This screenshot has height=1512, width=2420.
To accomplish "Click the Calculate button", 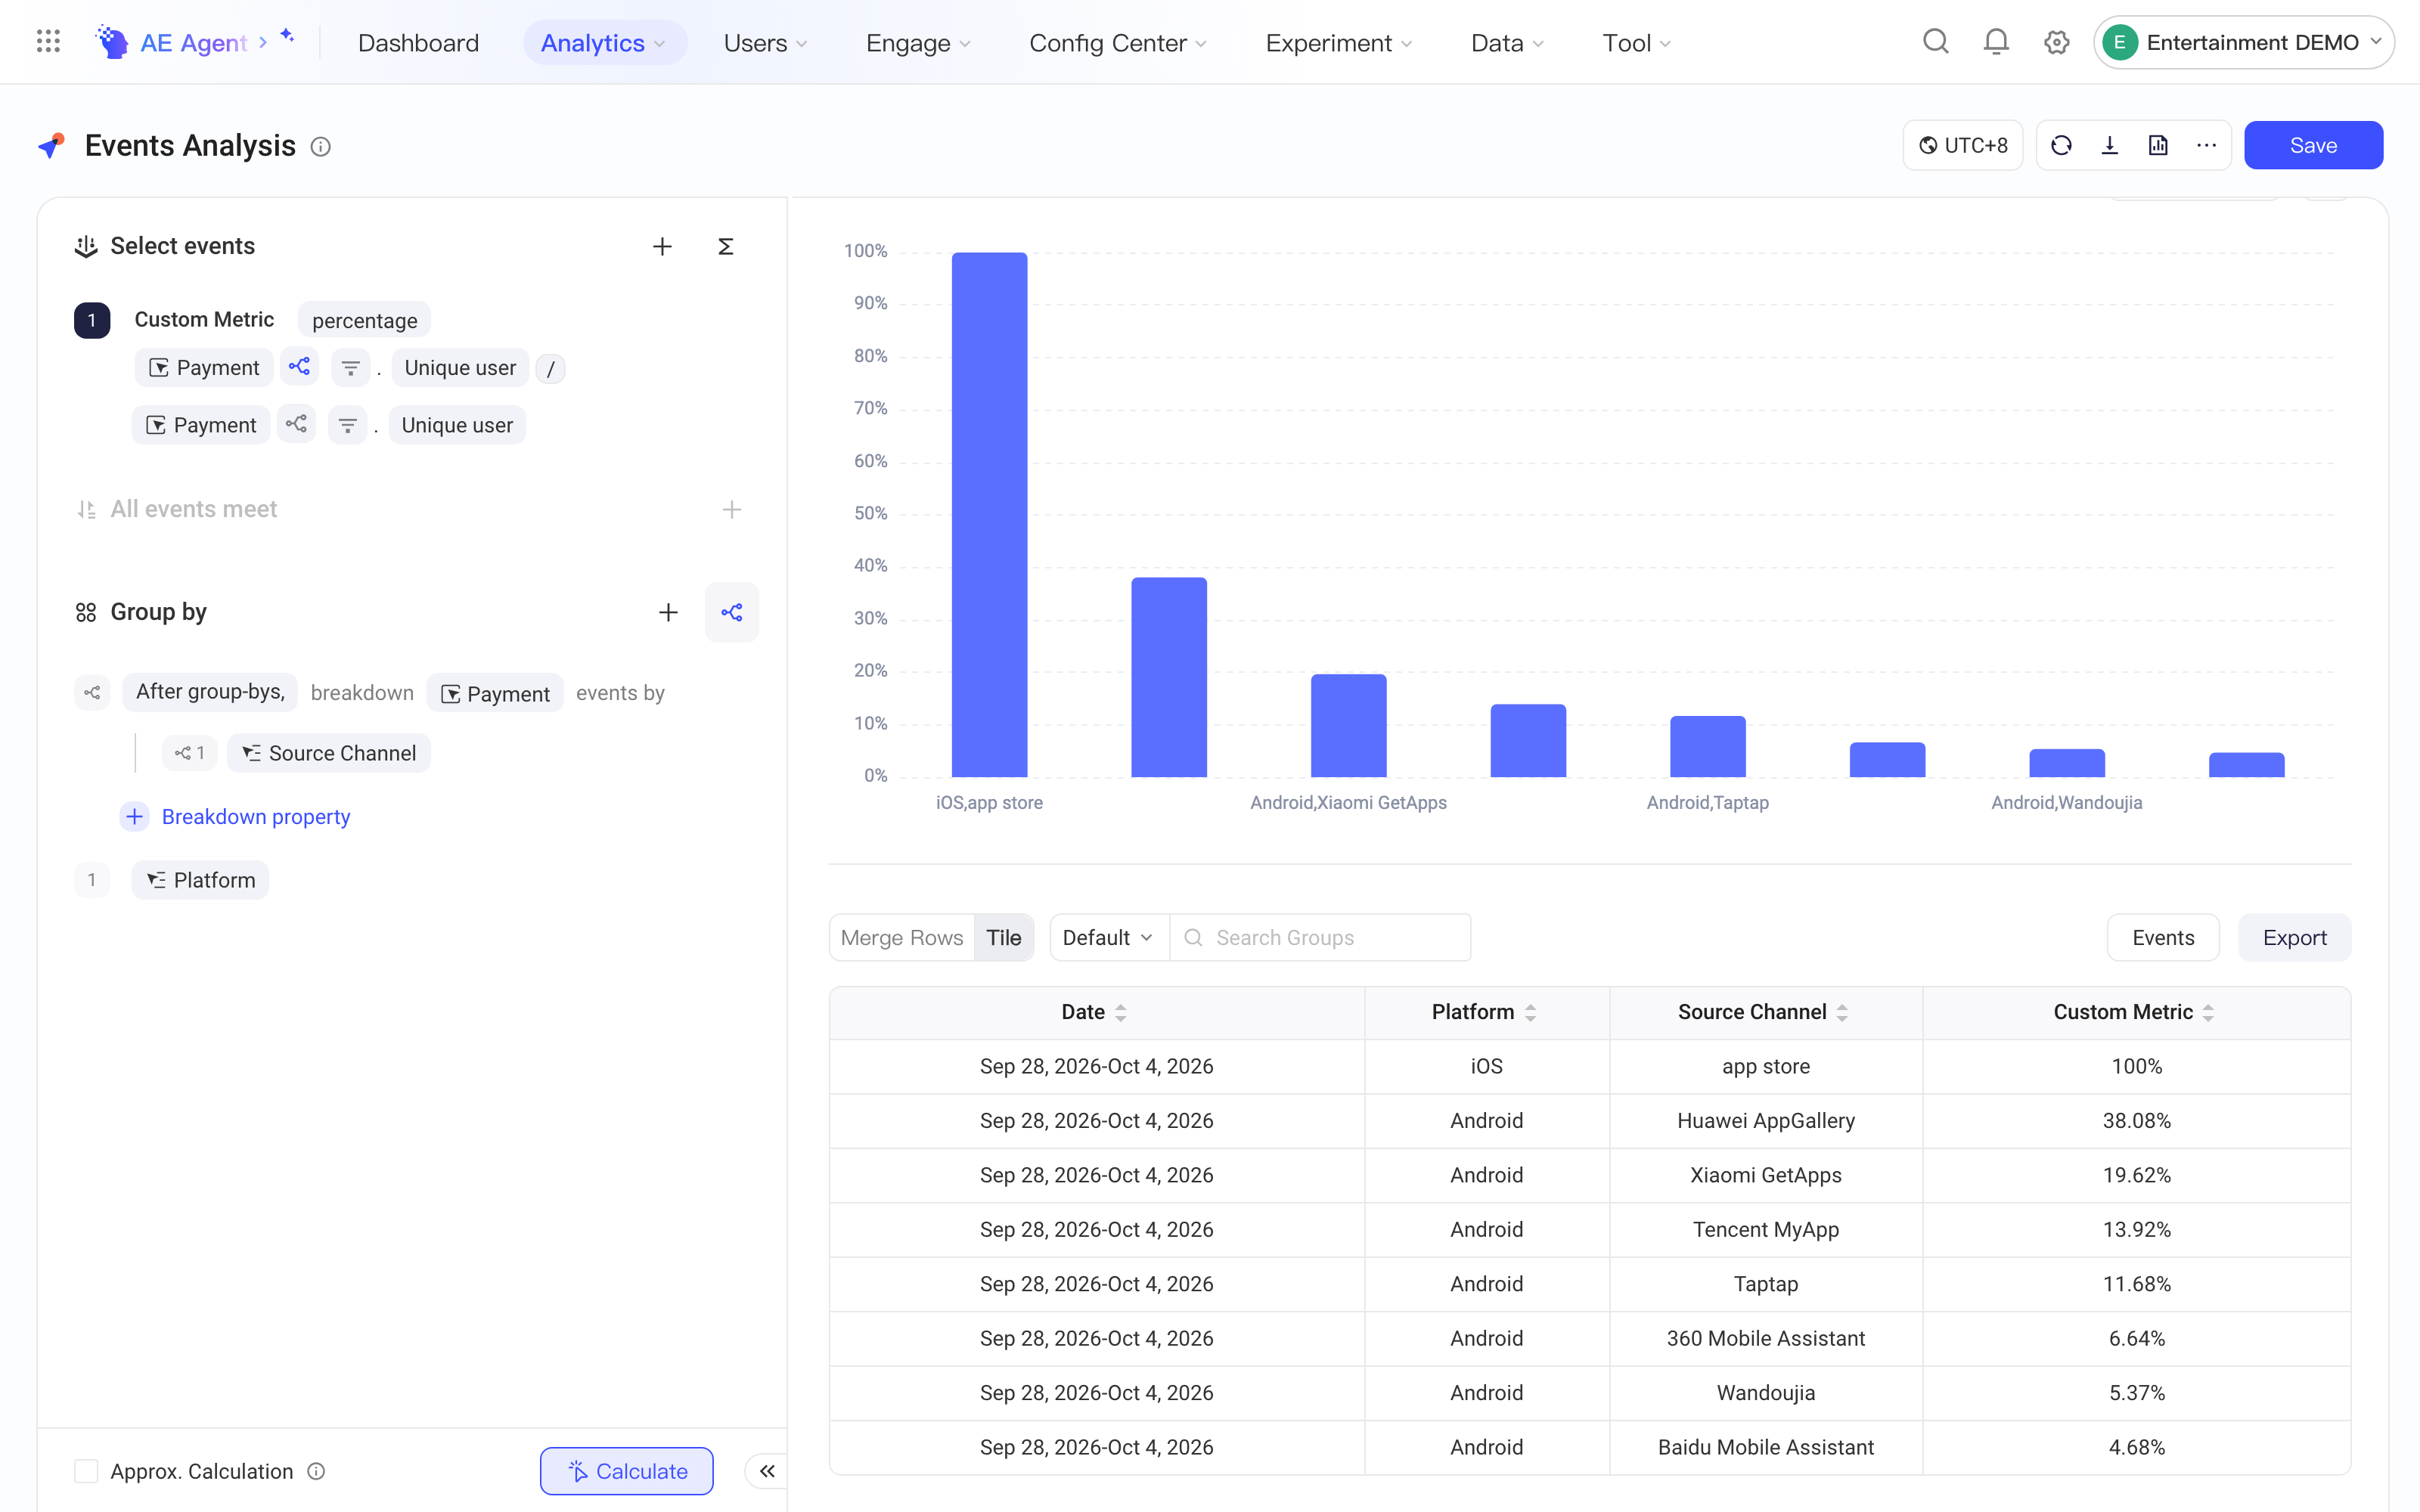I will [627, 1470].
